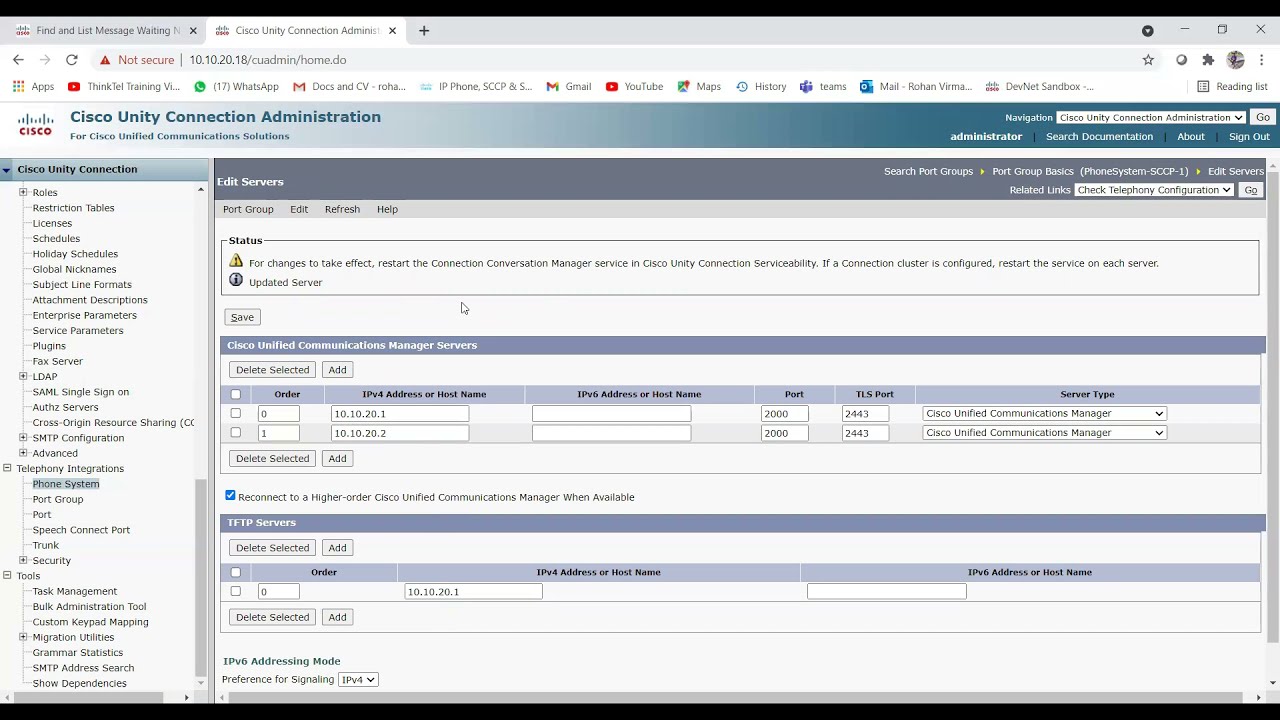The image size is (1280, 720).
Task: Open the browser extensions puzzle icon
Action: point(1208,60)
